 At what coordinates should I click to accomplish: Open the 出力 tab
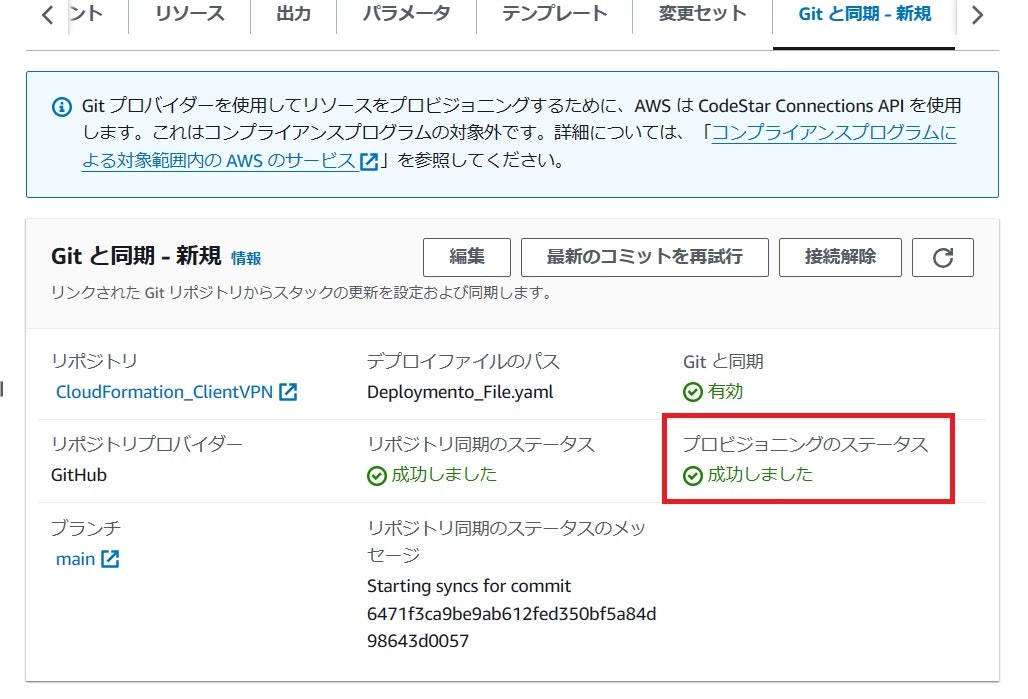294,14
